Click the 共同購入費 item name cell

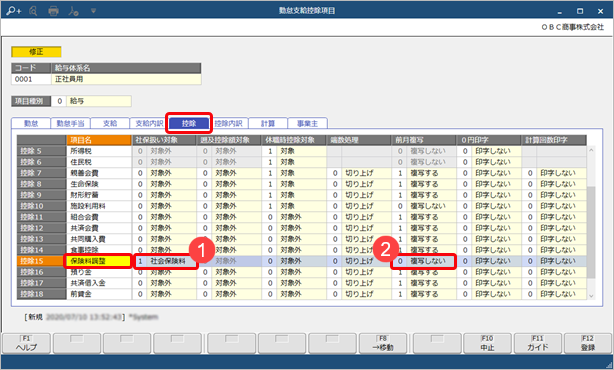(99, 239)
